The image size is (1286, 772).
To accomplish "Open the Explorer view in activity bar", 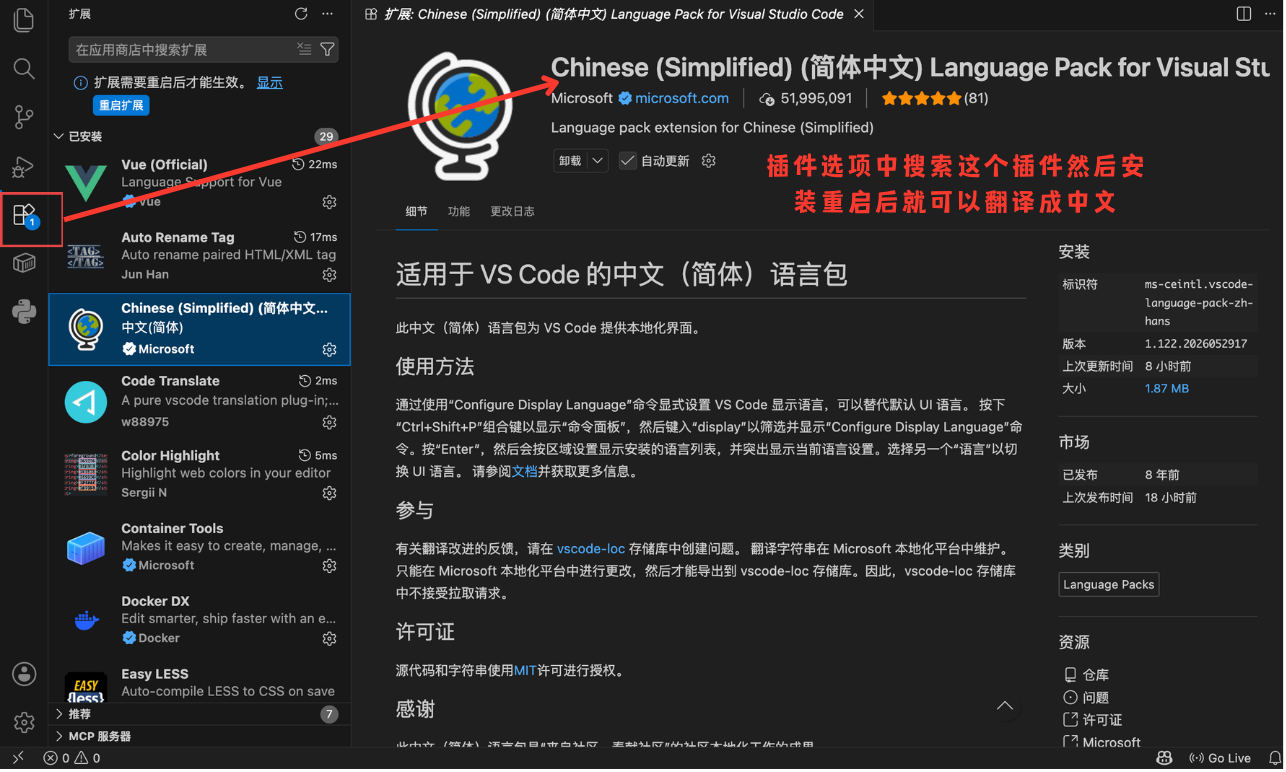I will click(x=24, y=20).
